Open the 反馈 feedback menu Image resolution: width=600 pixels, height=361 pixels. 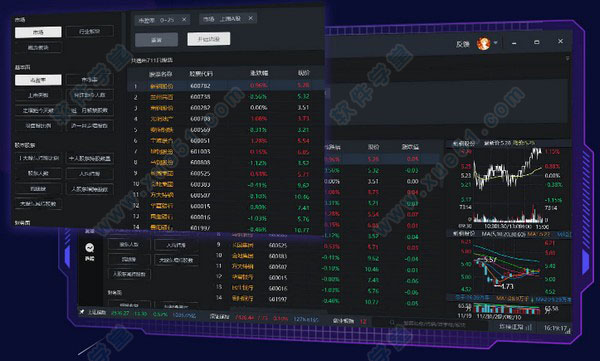pyautogui.click(x=463, y=44)
